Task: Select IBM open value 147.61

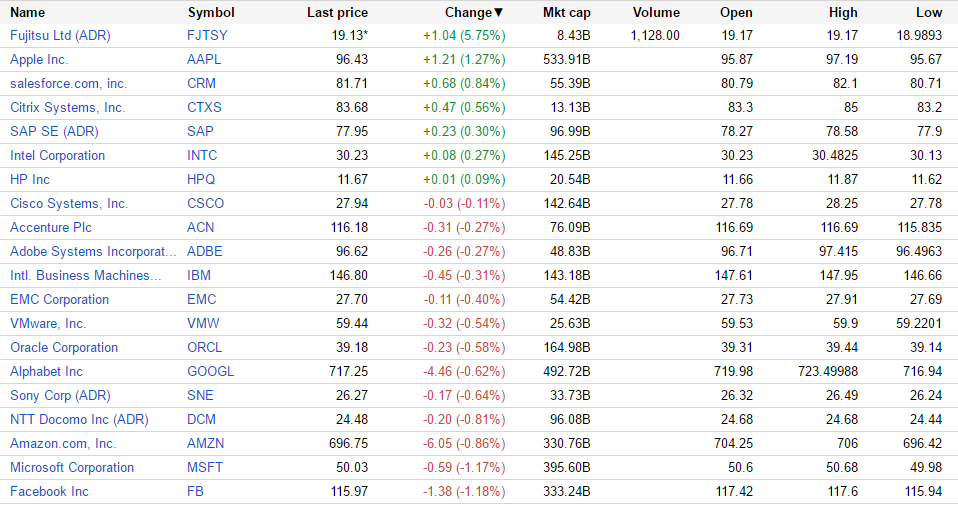Action: 734,275
